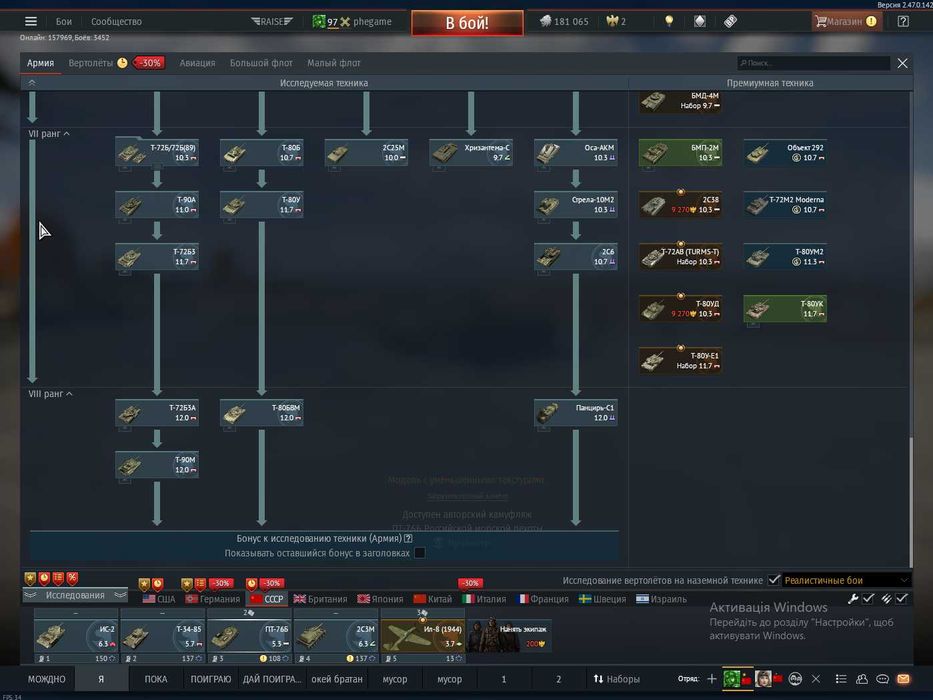Collapse the VIII ранг section

pos(51,394)
